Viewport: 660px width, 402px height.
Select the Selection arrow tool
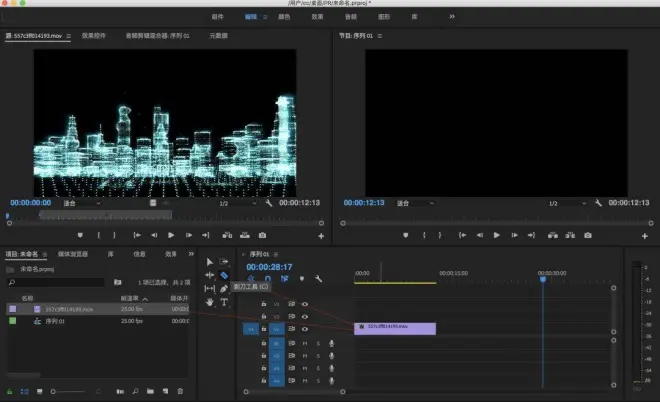point(210,262)
